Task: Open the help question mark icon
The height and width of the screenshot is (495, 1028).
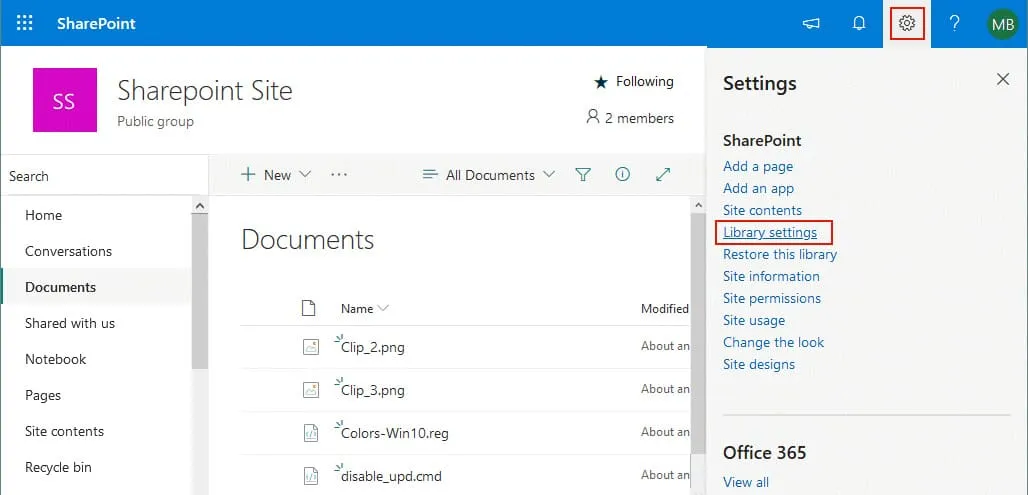Action: pyautogui.click(x=955, y=23)
